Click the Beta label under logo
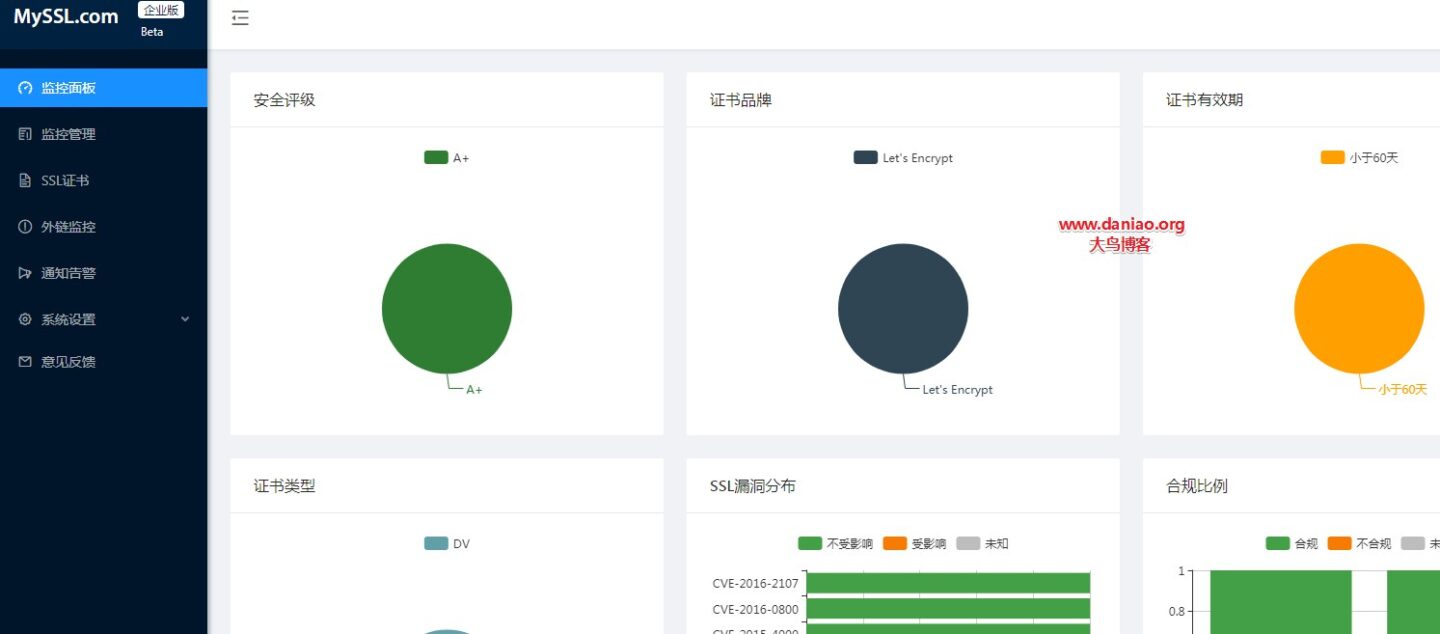Image resolution: width=1440 pixels, height=634 pixels. [152, 32]
